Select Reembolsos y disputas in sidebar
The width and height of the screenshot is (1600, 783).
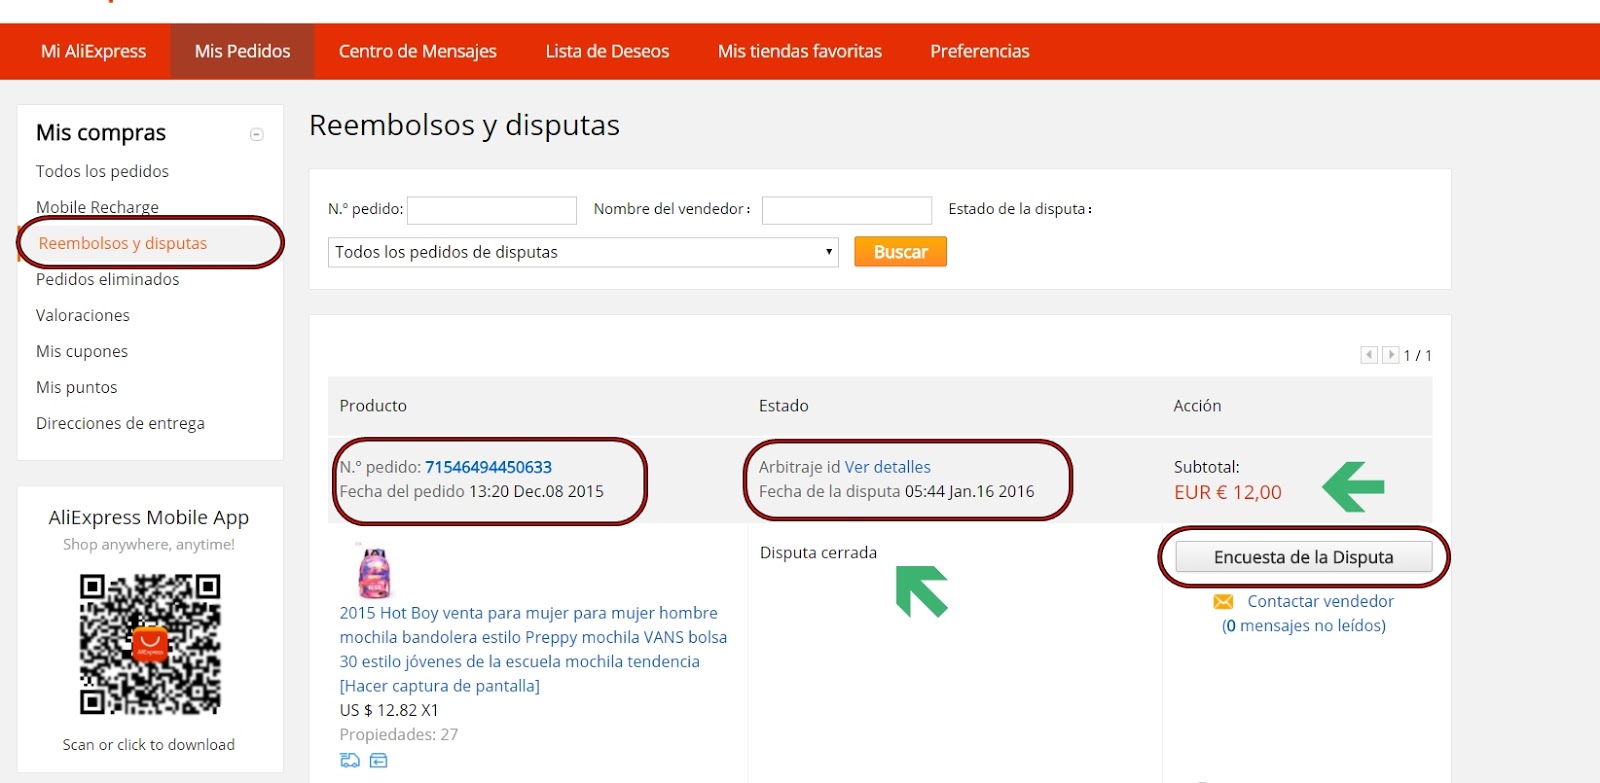(x=123, y=243)
